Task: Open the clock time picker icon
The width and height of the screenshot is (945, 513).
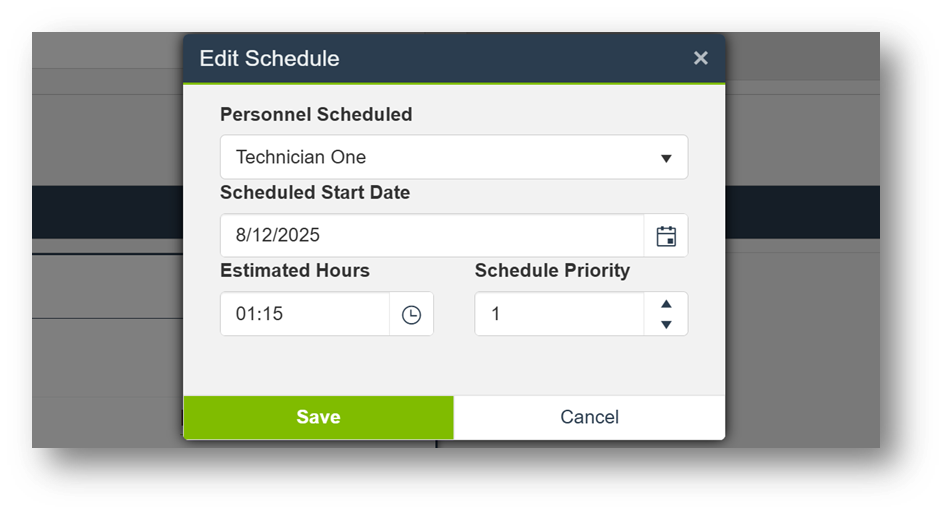Action: (411, 314)
